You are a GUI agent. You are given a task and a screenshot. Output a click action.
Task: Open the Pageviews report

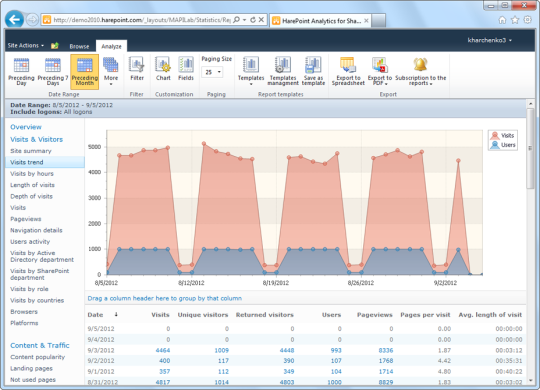(x=25, y=219)
